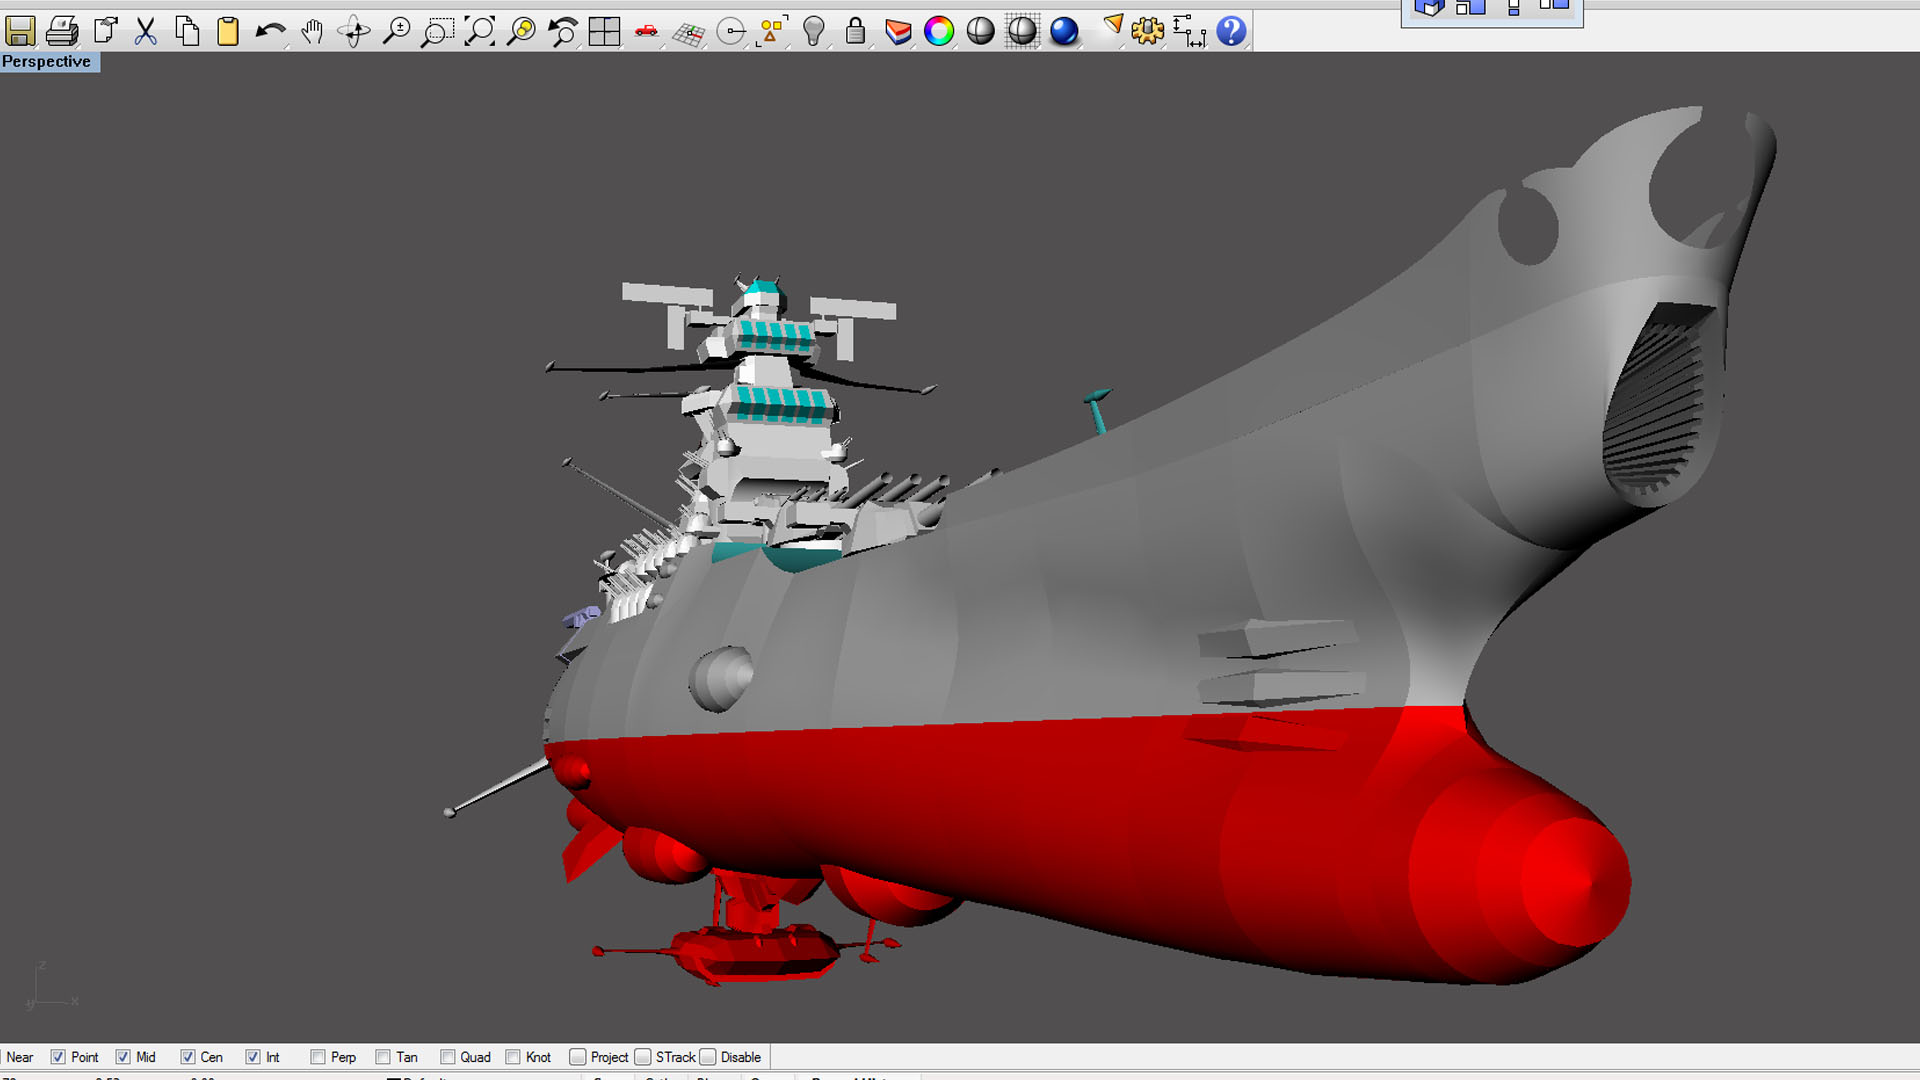This screenshot has width=1920, height=1080.
Task: Uncheck the Cen object snap
Action: (188, 1057)
